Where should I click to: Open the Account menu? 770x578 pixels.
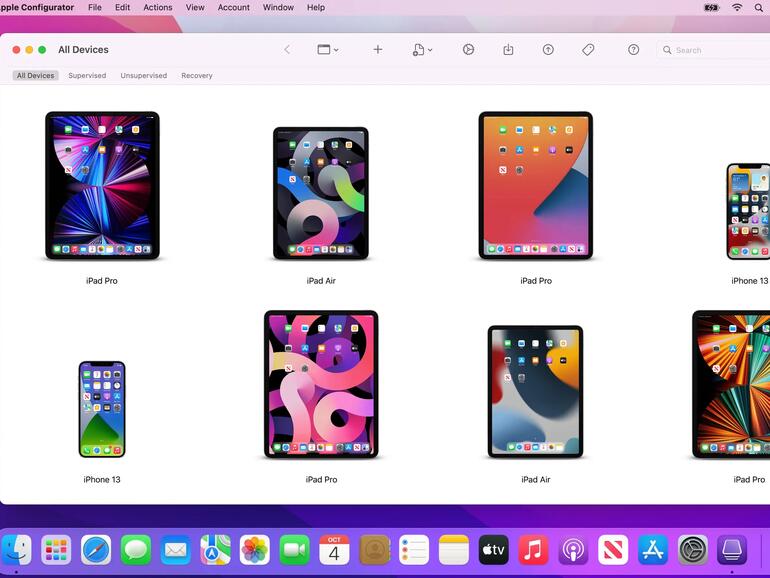(x=233, y=7)
